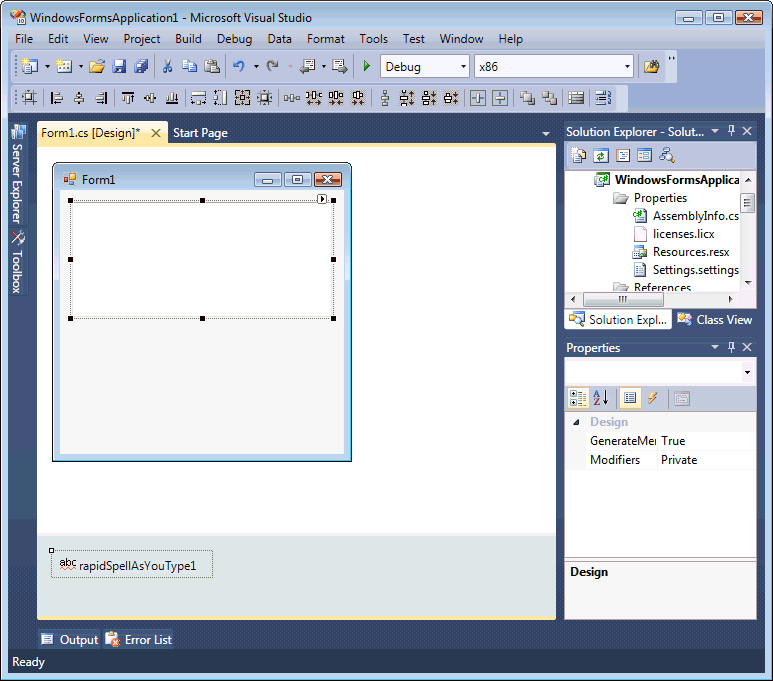The height and width of the screenshot is (681, 773).
Task: Click the Modifiers property value Private
Action: click(679, 460)
